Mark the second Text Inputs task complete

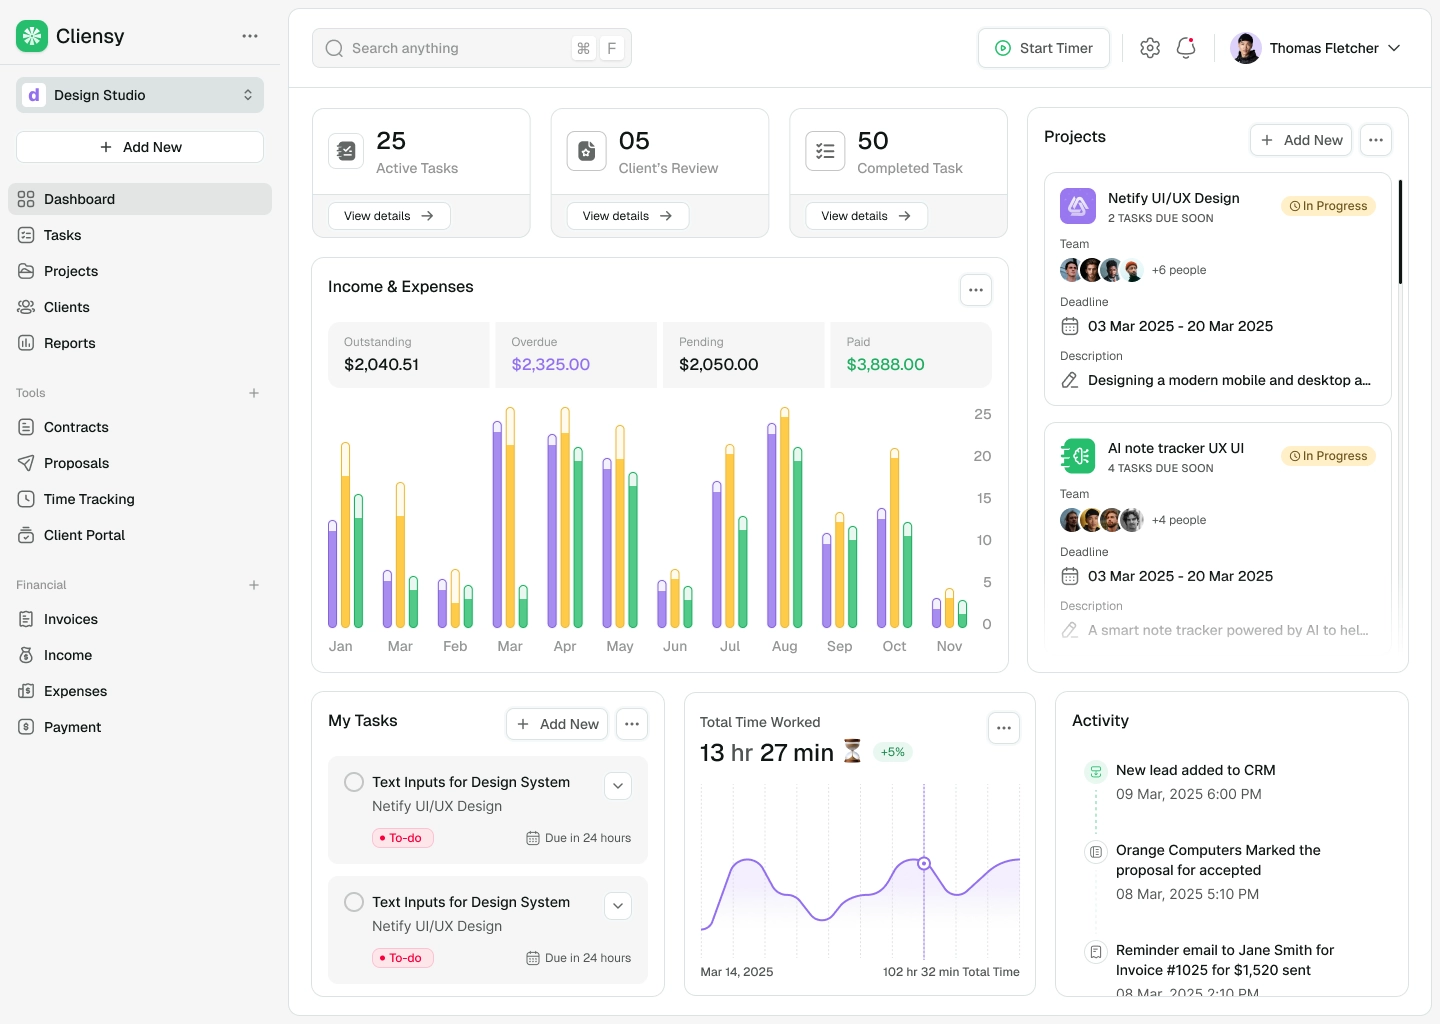pyautogui.click(x=353, y=902)
